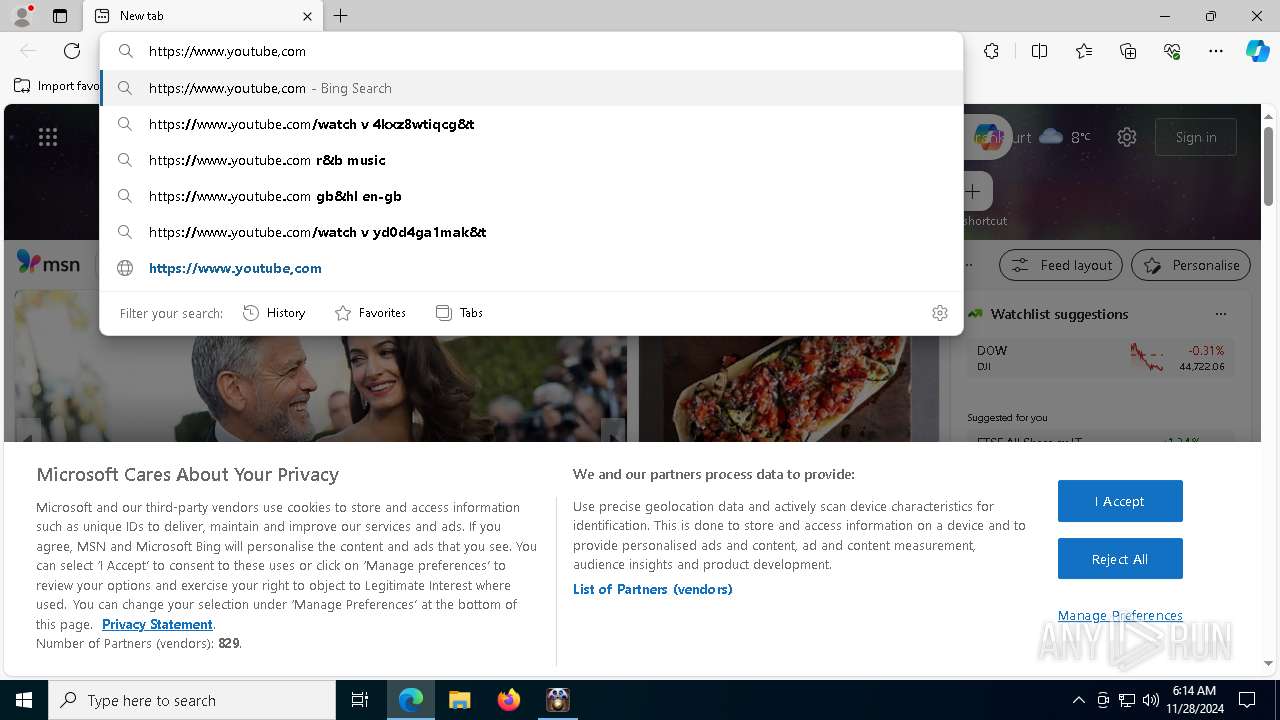Select suggestion r&b music
1280x720 pixels.
pos(531,160)
